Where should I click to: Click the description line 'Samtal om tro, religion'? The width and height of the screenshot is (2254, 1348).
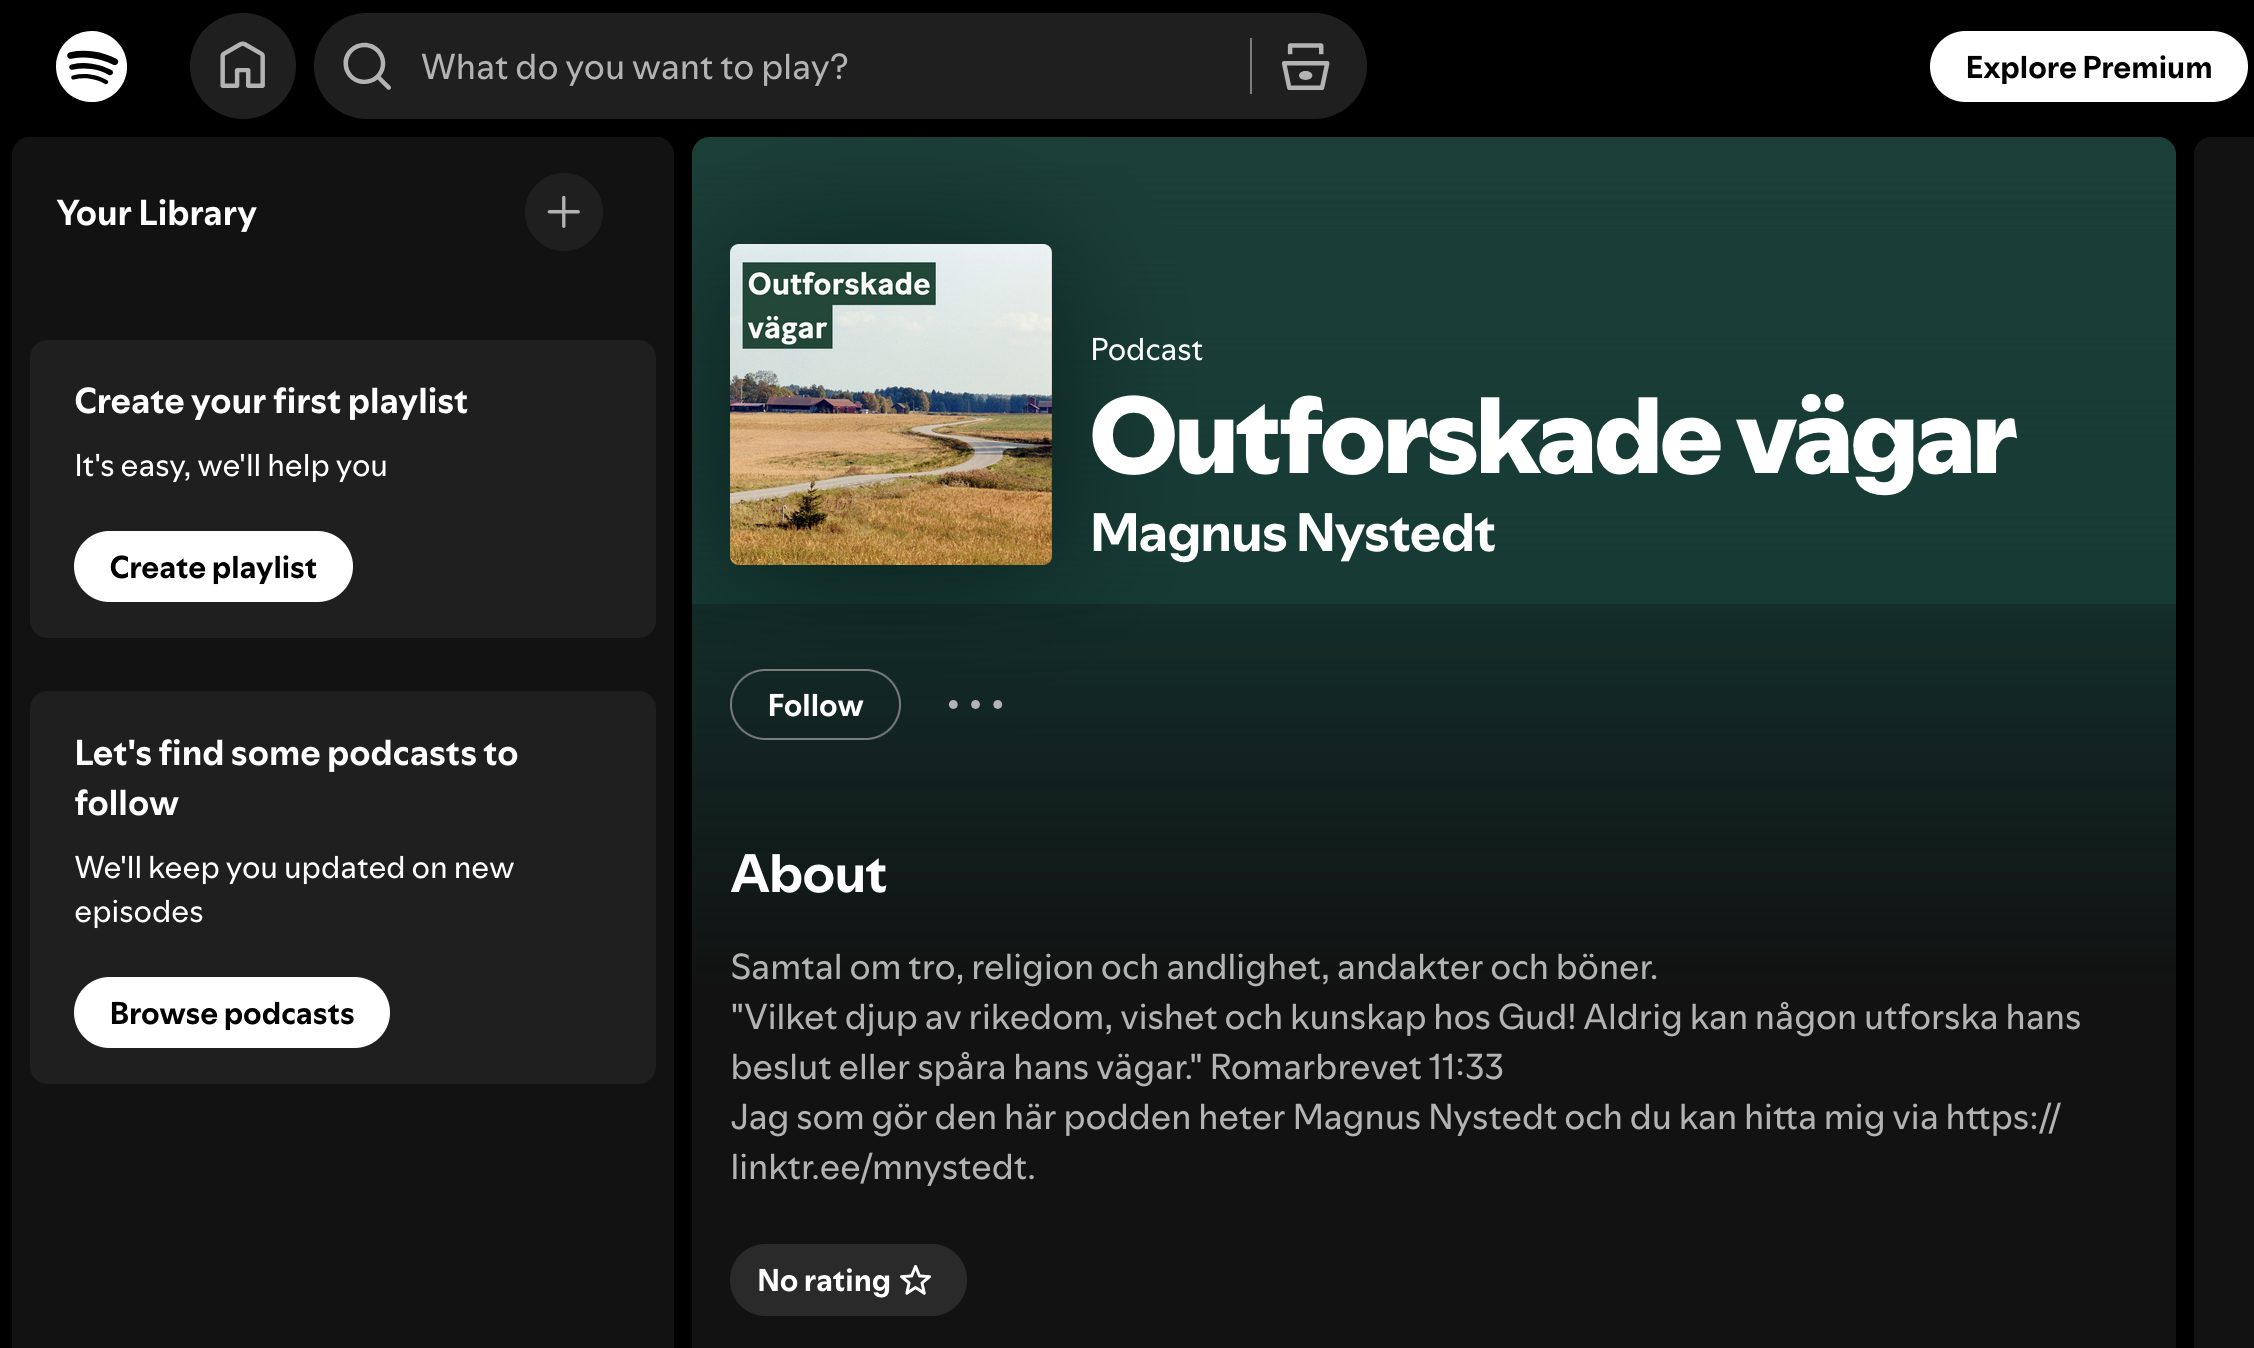click(x=1194, y=967)
